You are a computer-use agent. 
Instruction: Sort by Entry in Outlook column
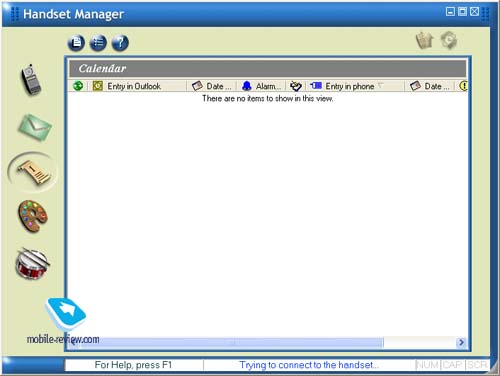click(137, 86)
